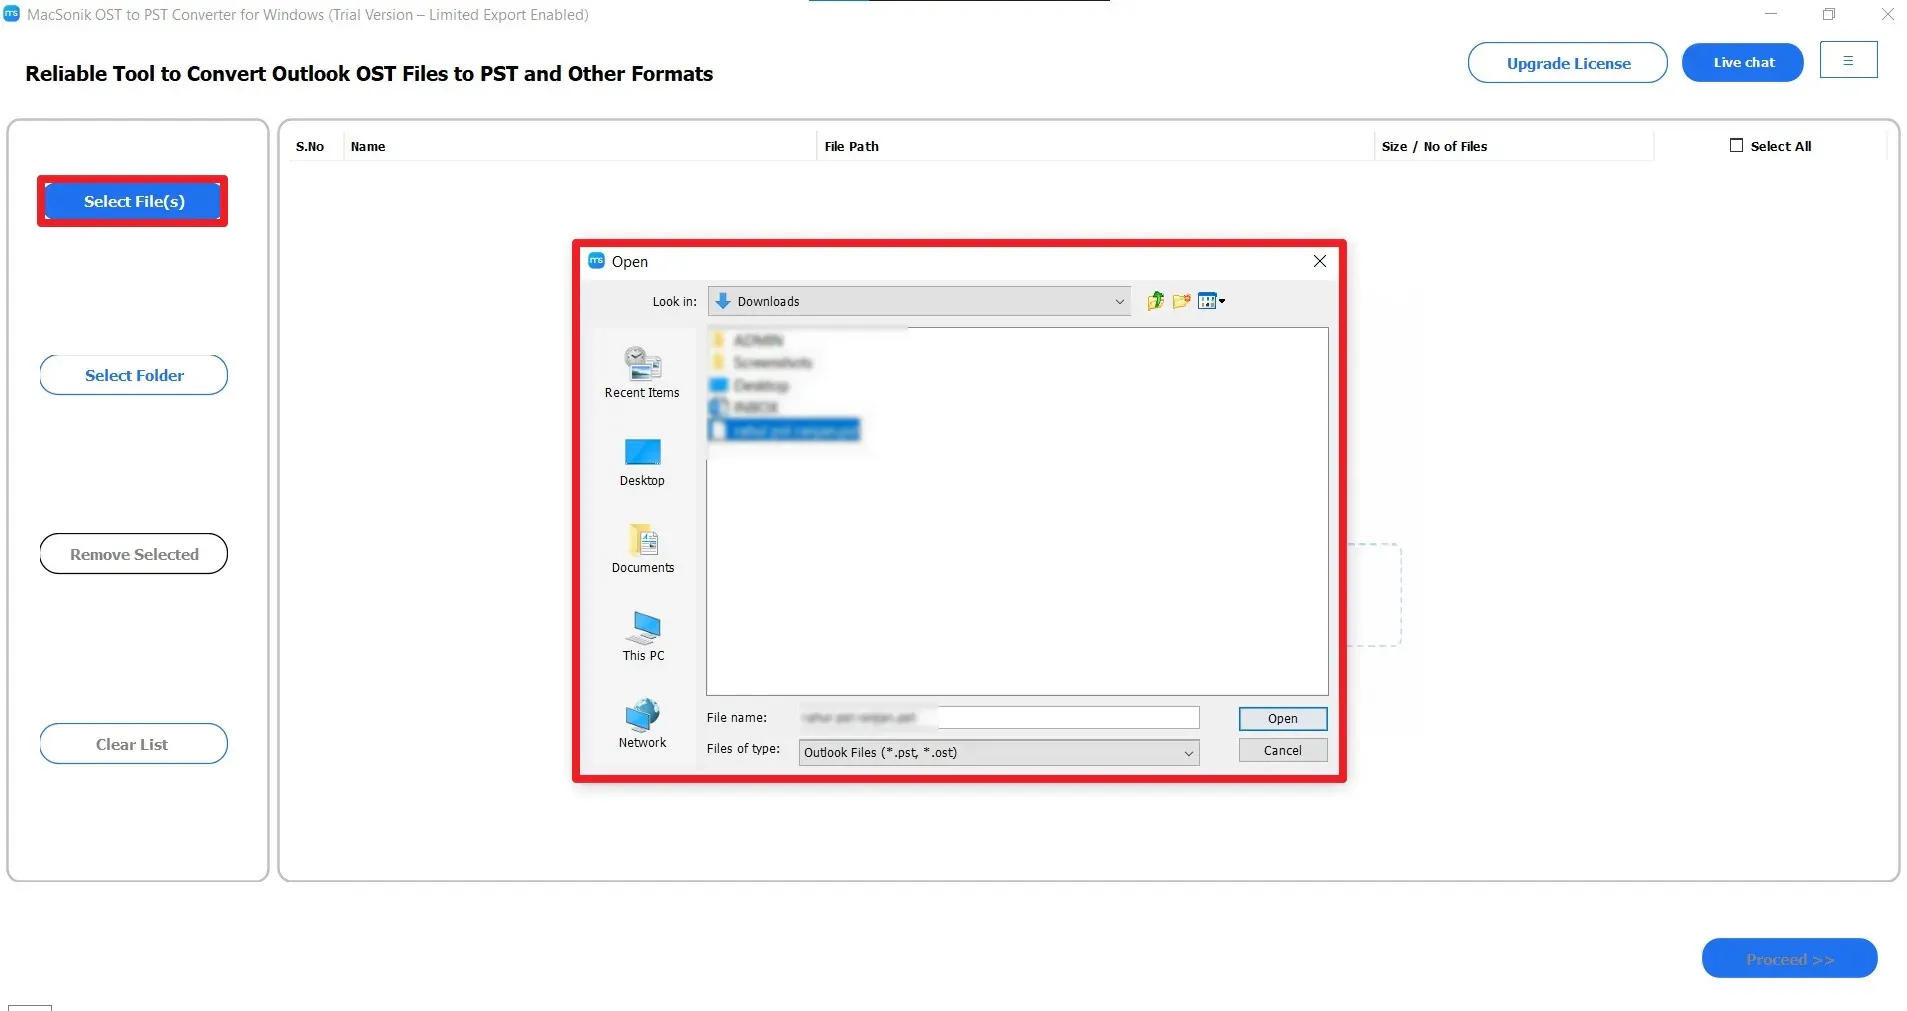Go to Documents in the places sidebar
The height and width of the screenshot is (1011, 1907).
643,549
